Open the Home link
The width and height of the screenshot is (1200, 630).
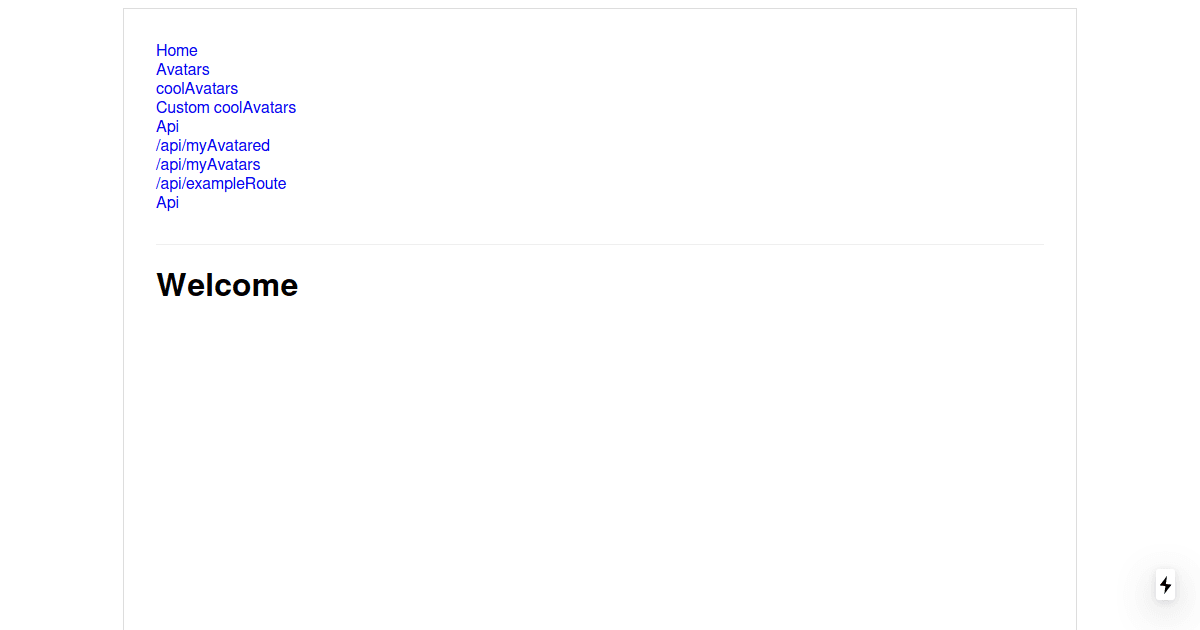pos(177,51)
